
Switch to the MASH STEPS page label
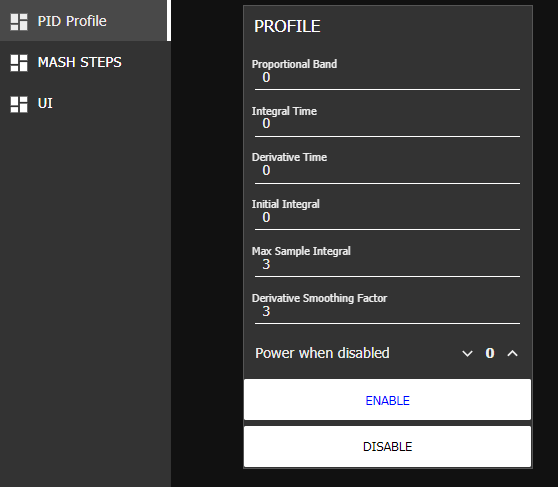point(80,62)
